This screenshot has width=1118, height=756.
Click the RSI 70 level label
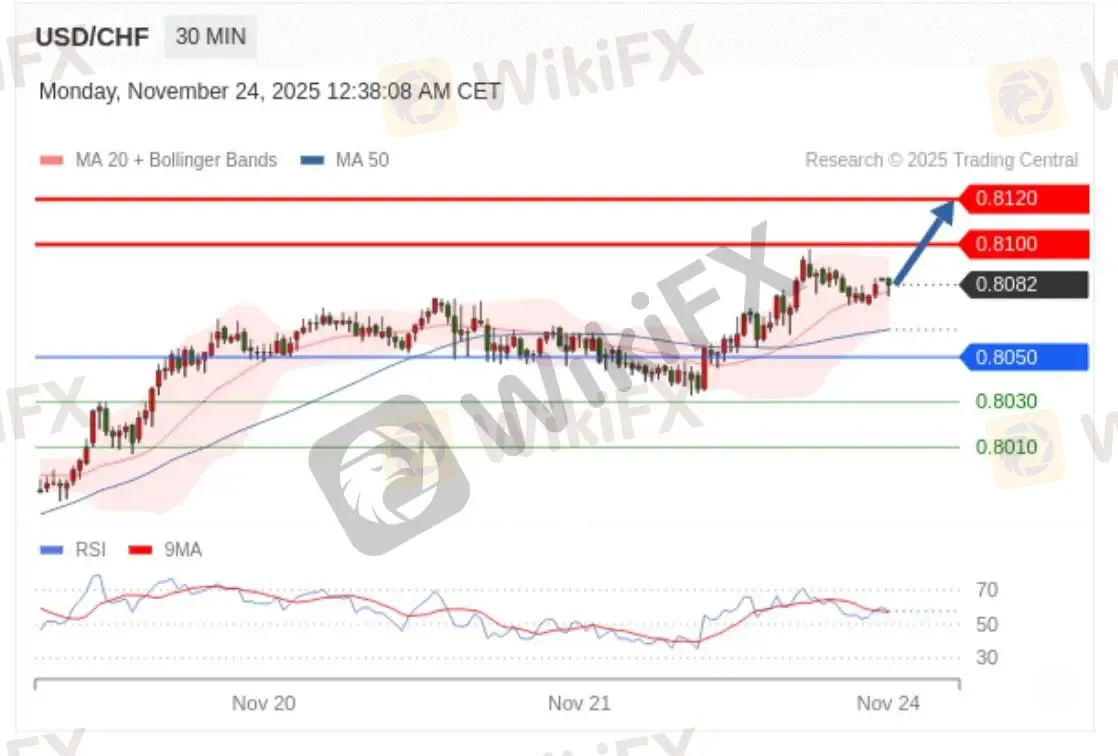click(987, 590)
